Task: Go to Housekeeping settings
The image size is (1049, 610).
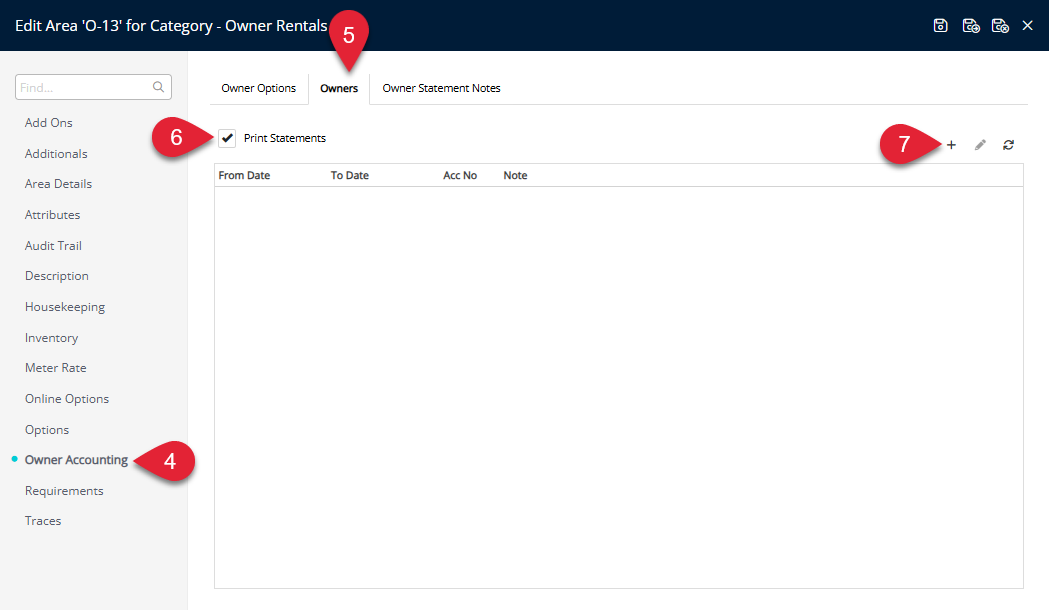Action: pos(65,307)
